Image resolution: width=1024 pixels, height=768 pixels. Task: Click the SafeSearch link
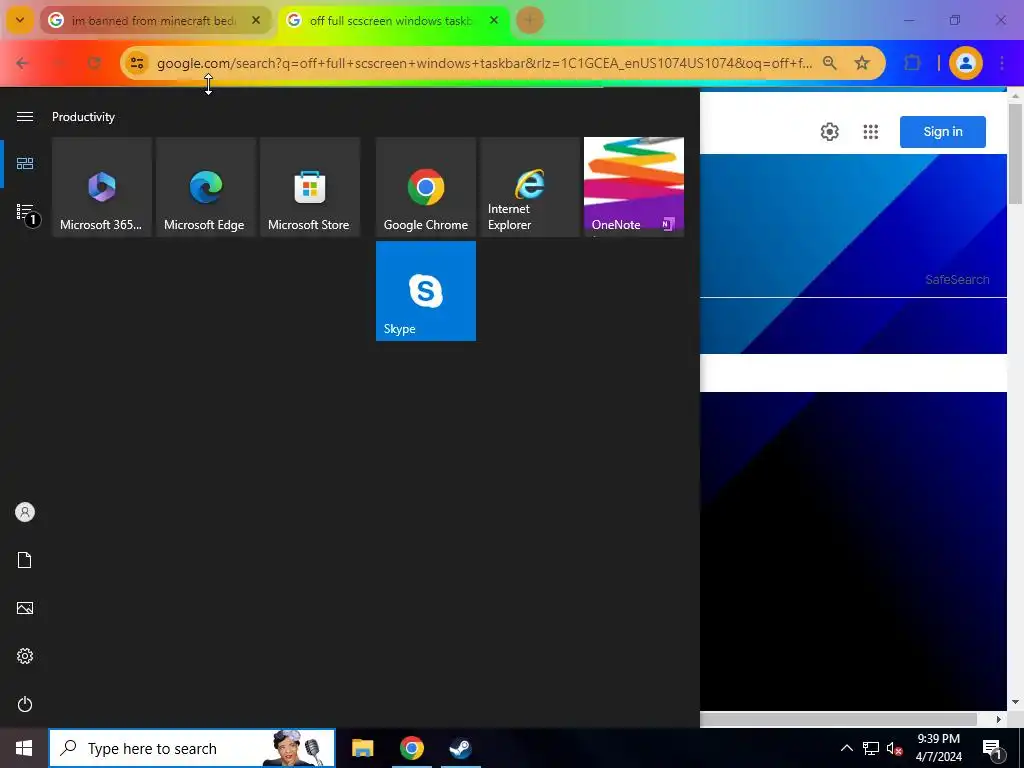point(957,280)
